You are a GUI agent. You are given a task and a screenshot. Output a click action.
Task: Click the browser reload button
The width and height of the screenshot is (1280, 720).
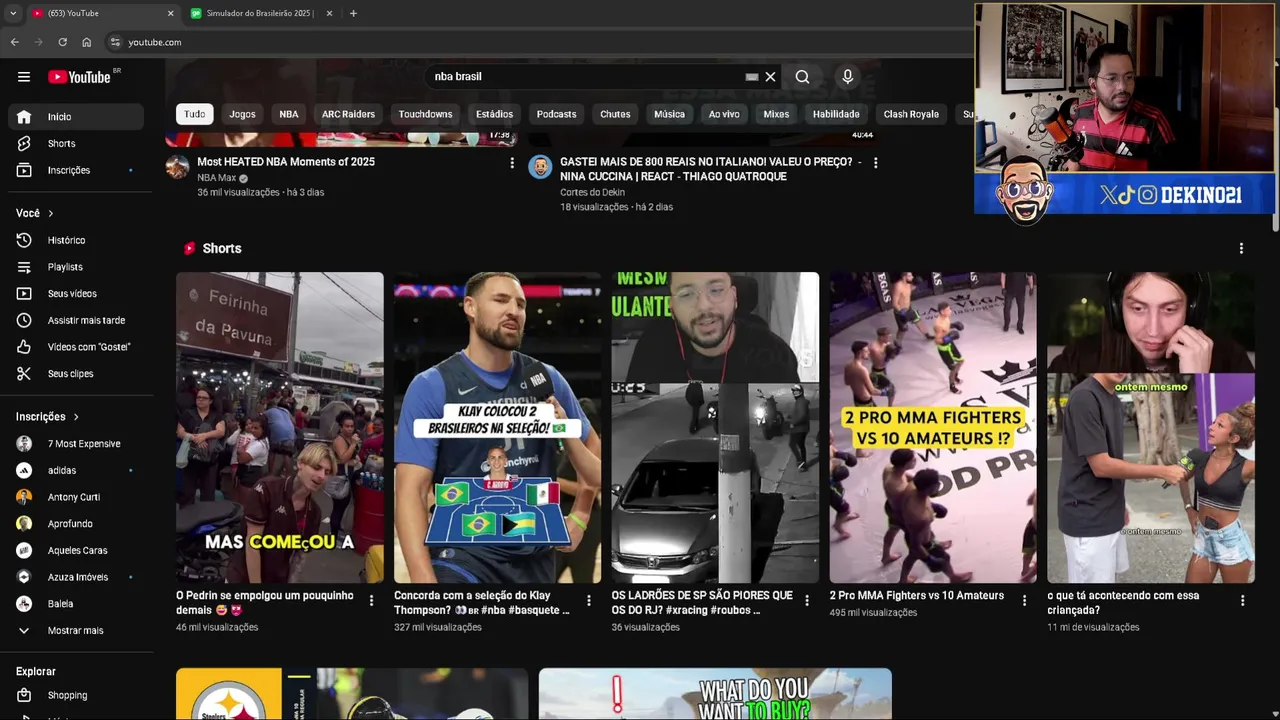point(62,42)
